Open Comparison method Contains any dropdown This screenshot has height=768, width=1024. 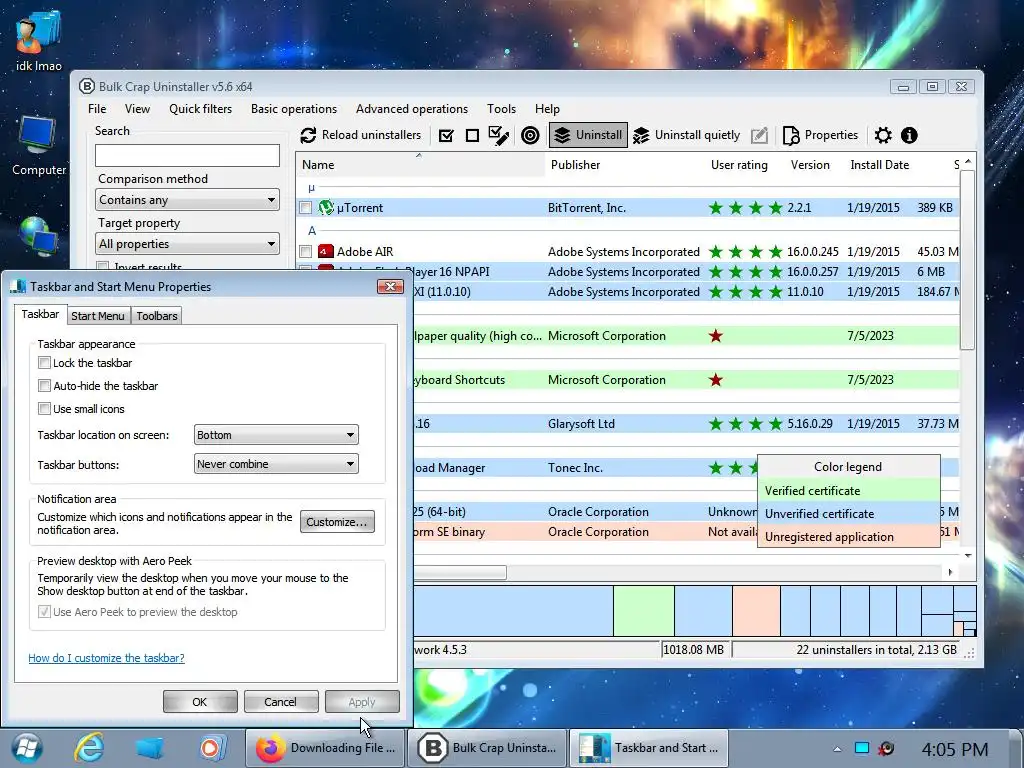187,200
